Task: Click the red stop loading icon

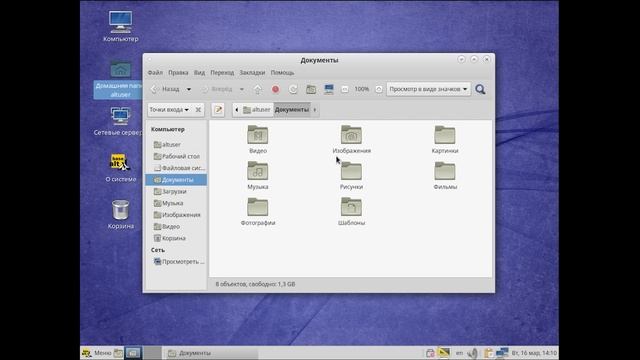Action: 276,89
